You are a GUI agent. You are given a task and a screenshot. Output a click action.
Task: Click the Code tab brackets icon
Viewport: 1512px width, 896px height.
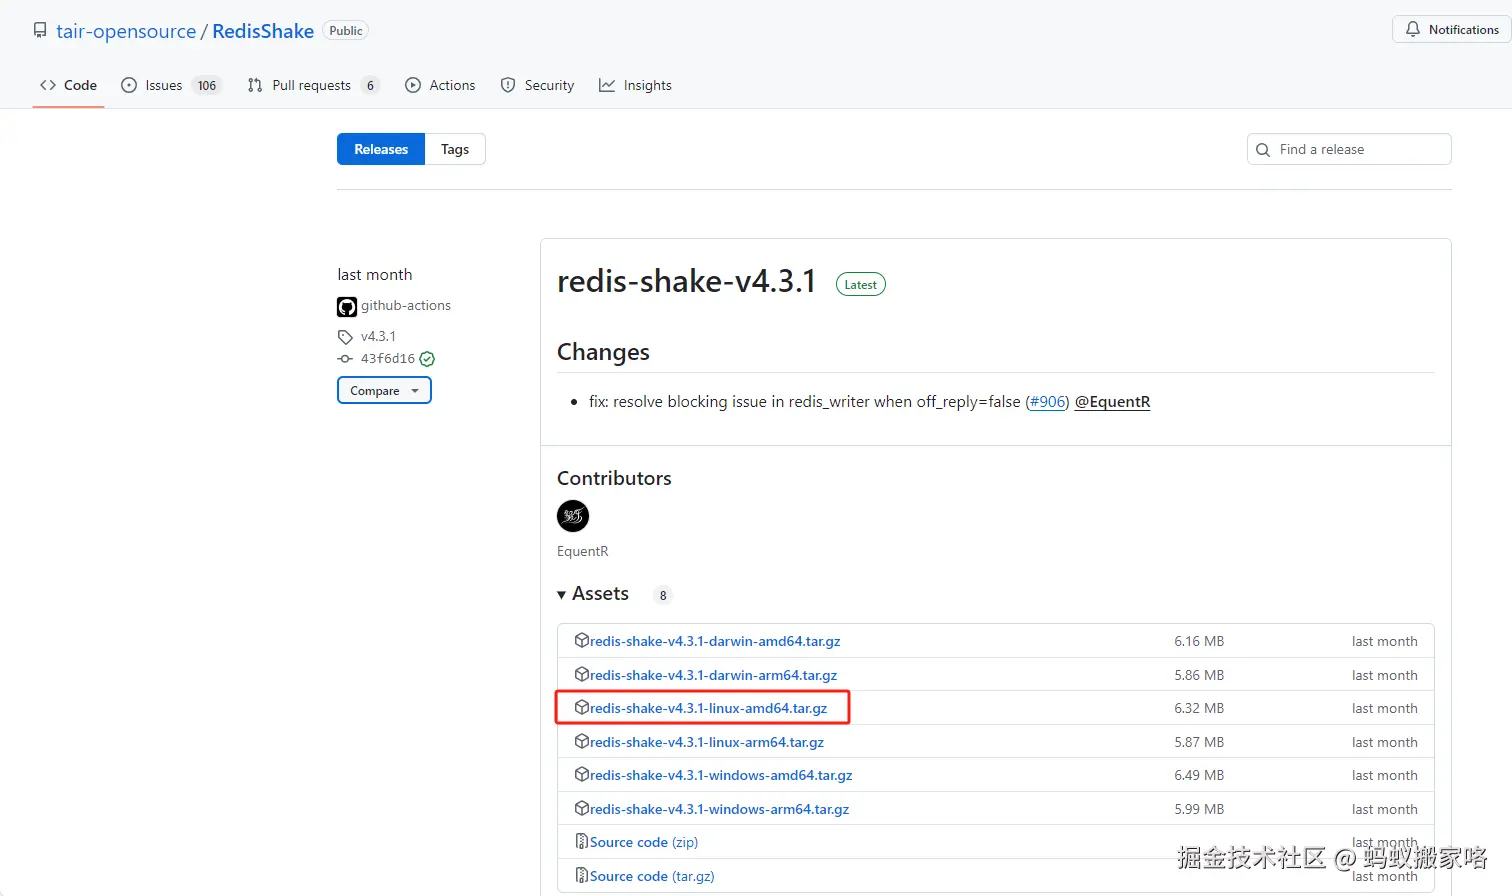coord(48,85)
